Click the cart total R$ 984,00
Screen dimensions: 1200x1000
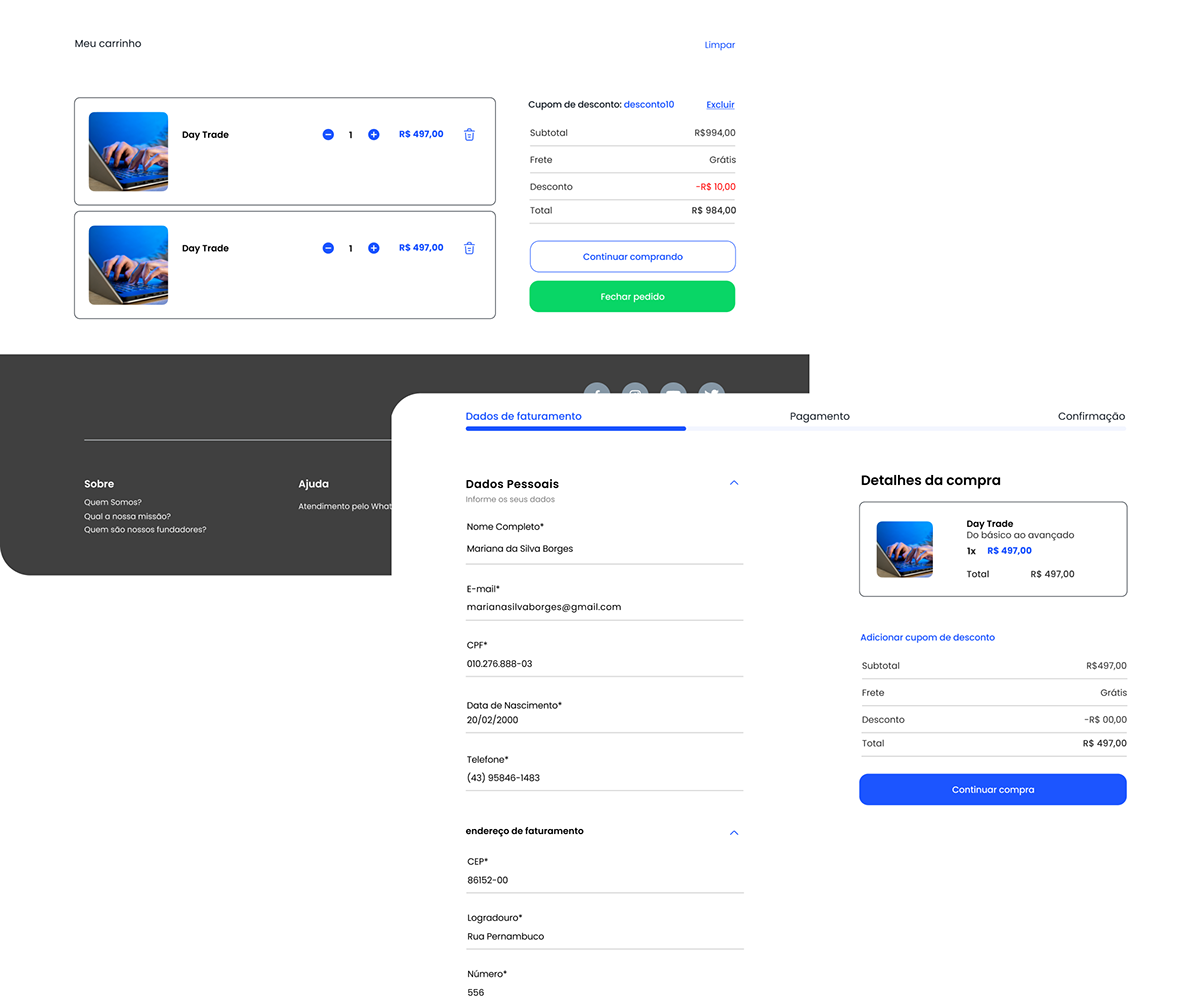[714, 211]
